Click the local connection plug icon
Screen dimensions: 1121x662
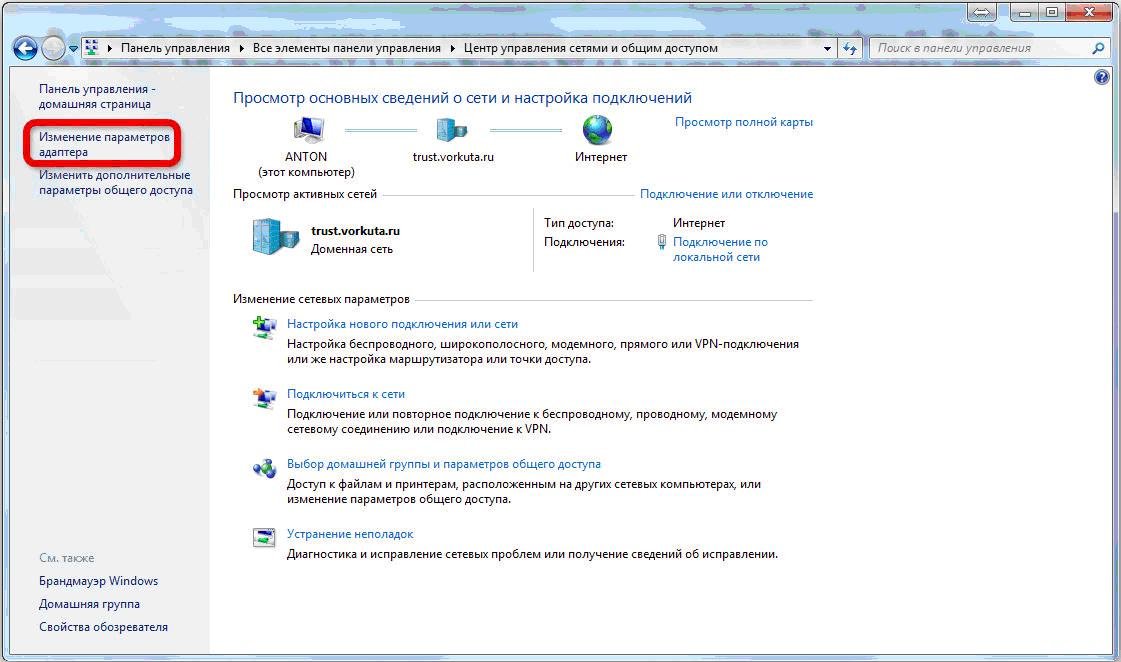661,242
